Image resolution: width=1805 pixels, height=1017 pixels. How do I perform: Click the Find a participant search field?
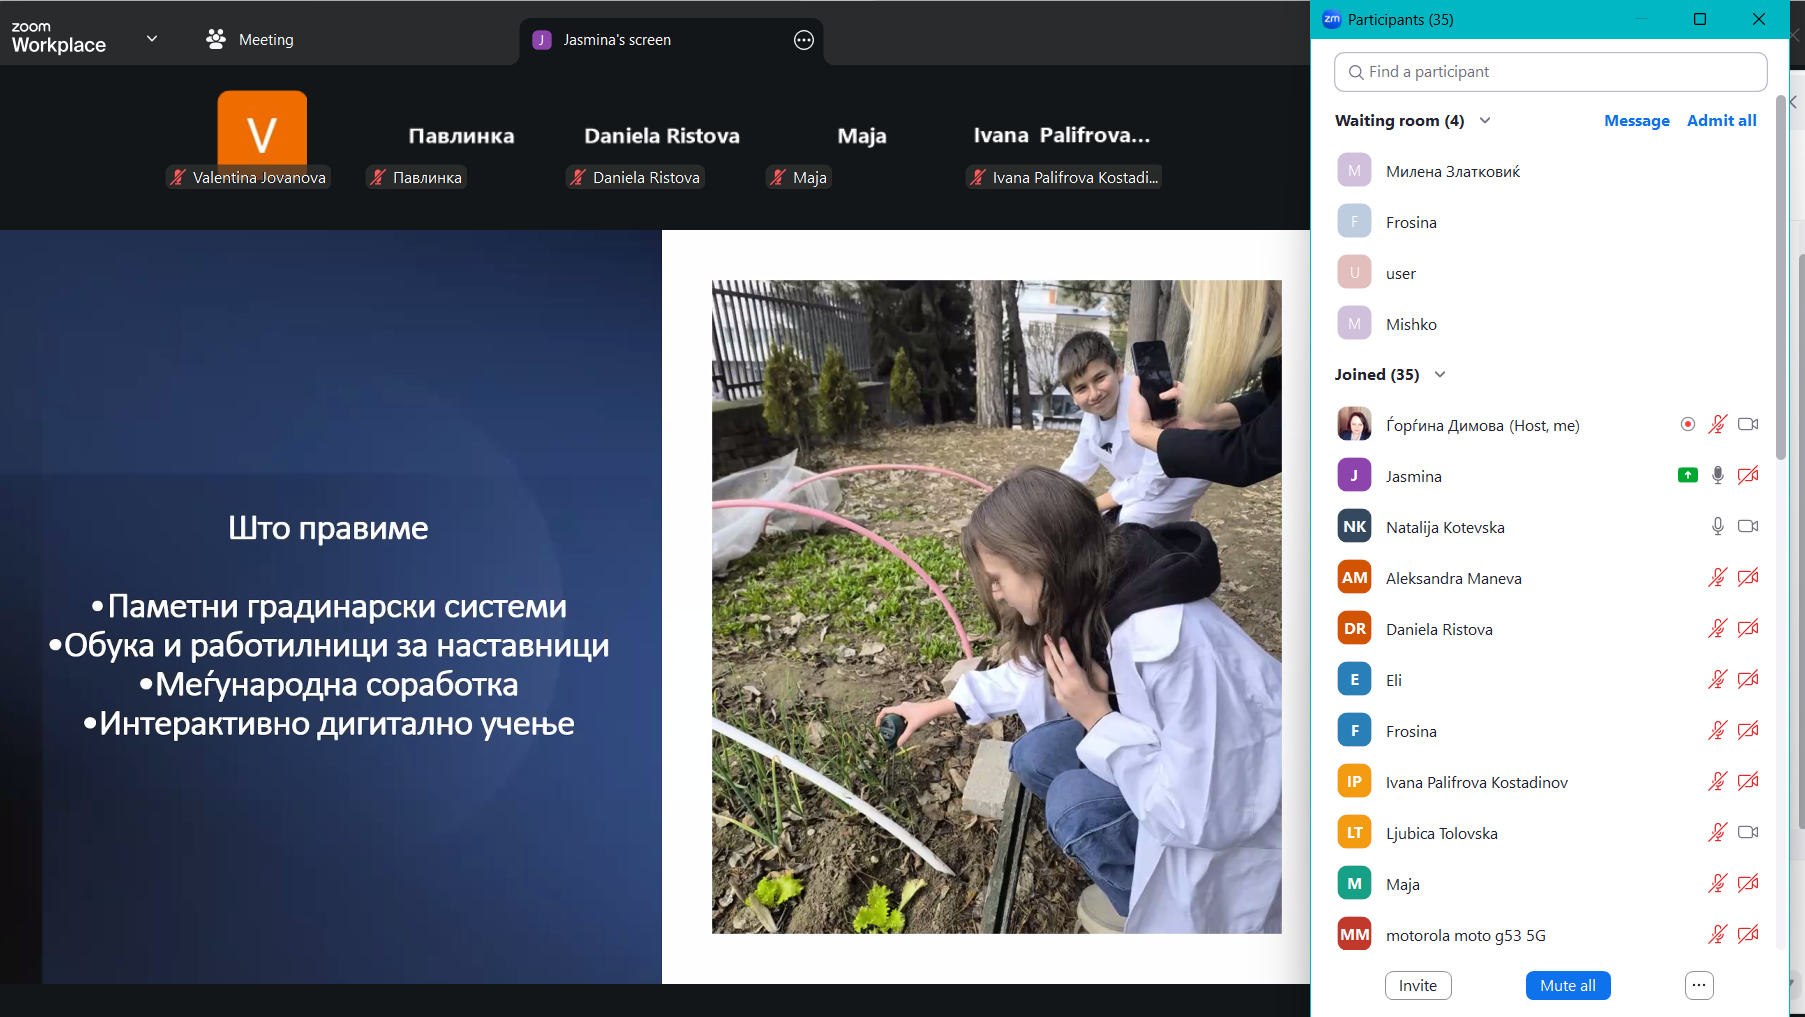click(1560, 72)
